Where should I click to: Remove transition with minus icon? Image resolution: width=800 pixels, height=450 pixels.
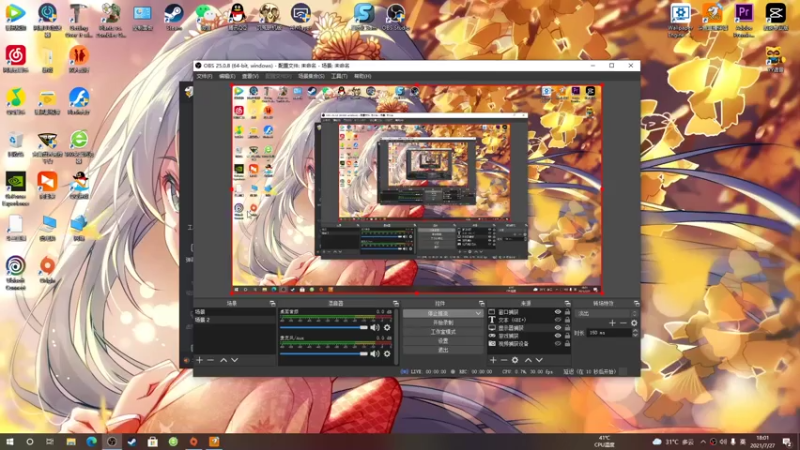(623, 323)
